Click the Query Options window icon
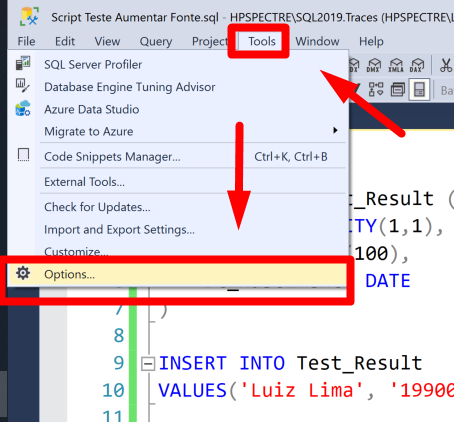Image resolution: width=454 pixels, height=422 pixels. (397, 89)
